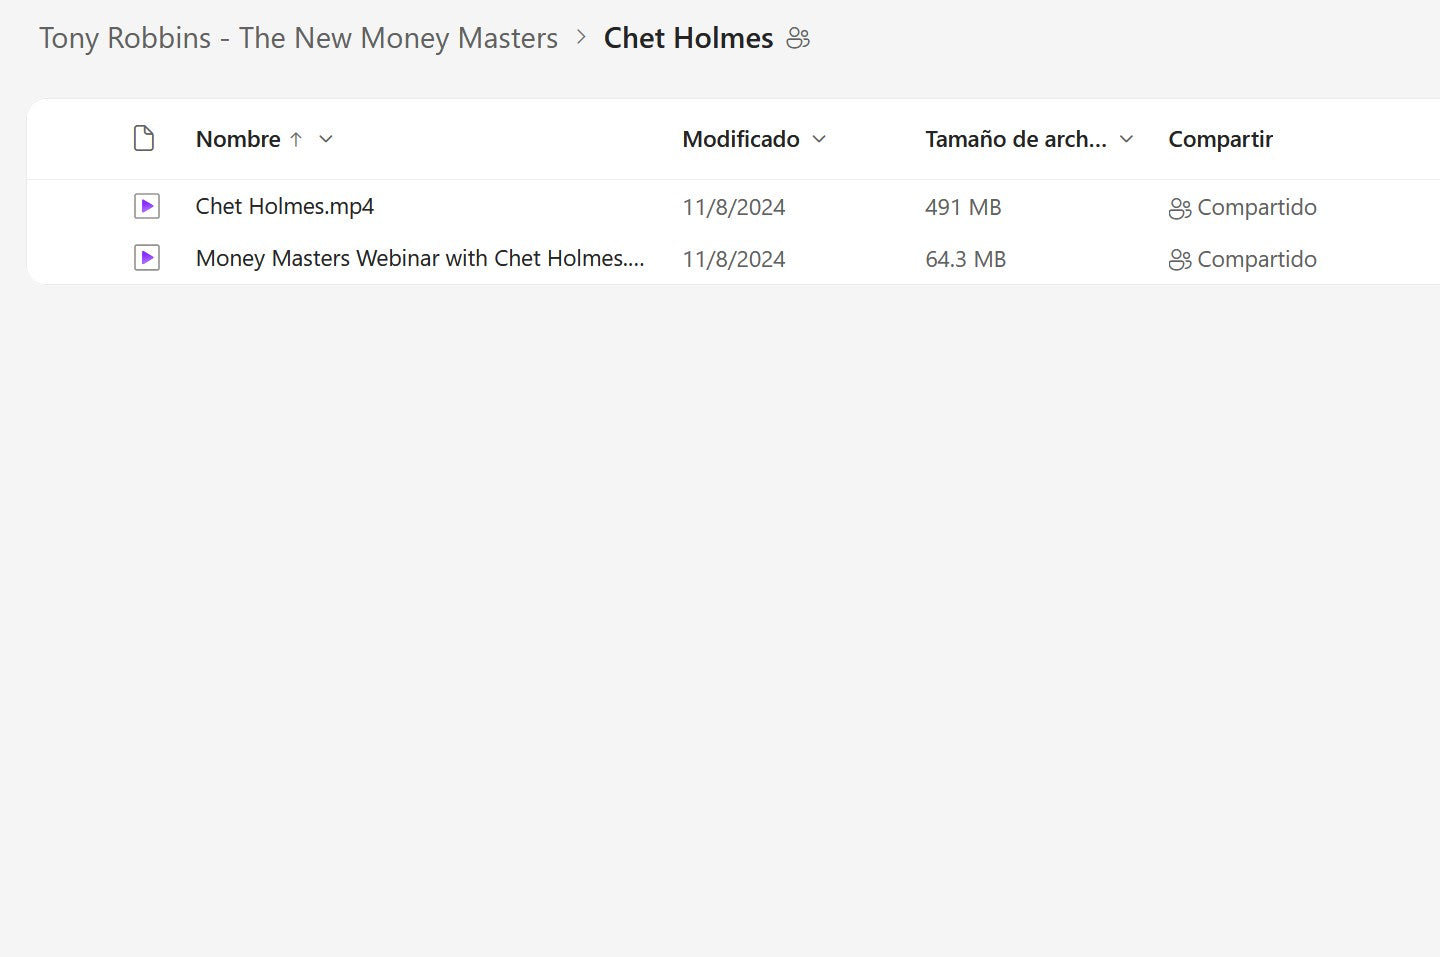Select the Compartir column header

coord(1220,139)
